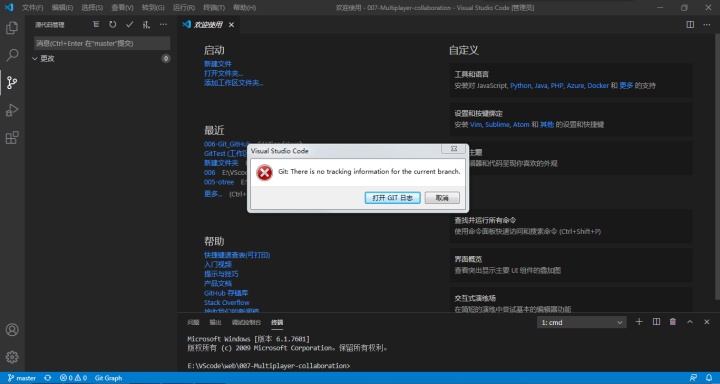Split the terminal pane
The width and height of the screenshot is (720, 384).
[x=656, y=322]
